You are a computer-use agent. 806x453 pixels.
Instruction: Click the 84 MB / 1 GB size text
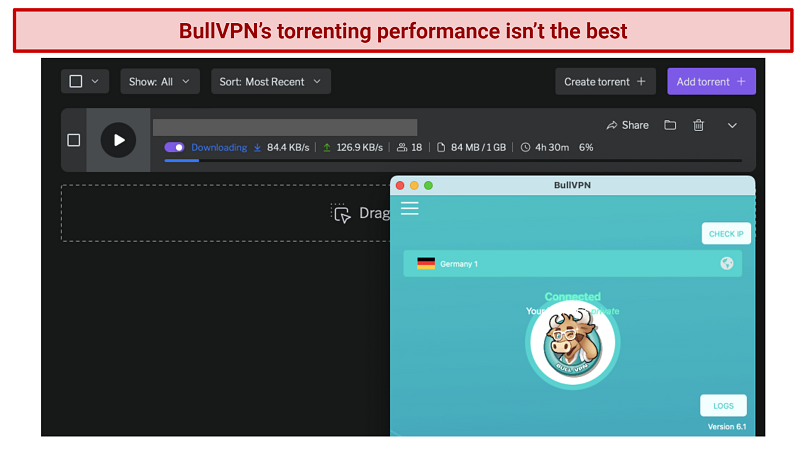click(x=478, y=148)
